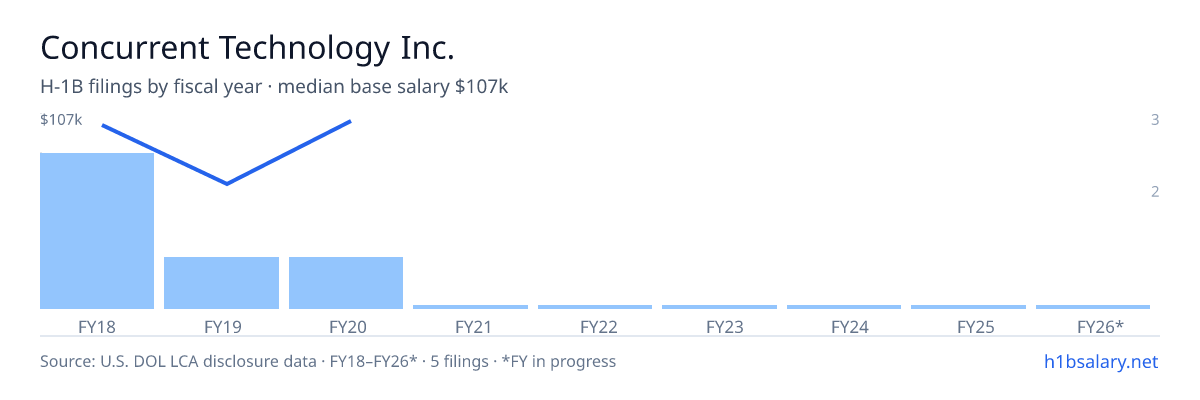This screenshot has width=1200, height=400.
Task: Click the FY20 axis label
Action: coord(346,326)
